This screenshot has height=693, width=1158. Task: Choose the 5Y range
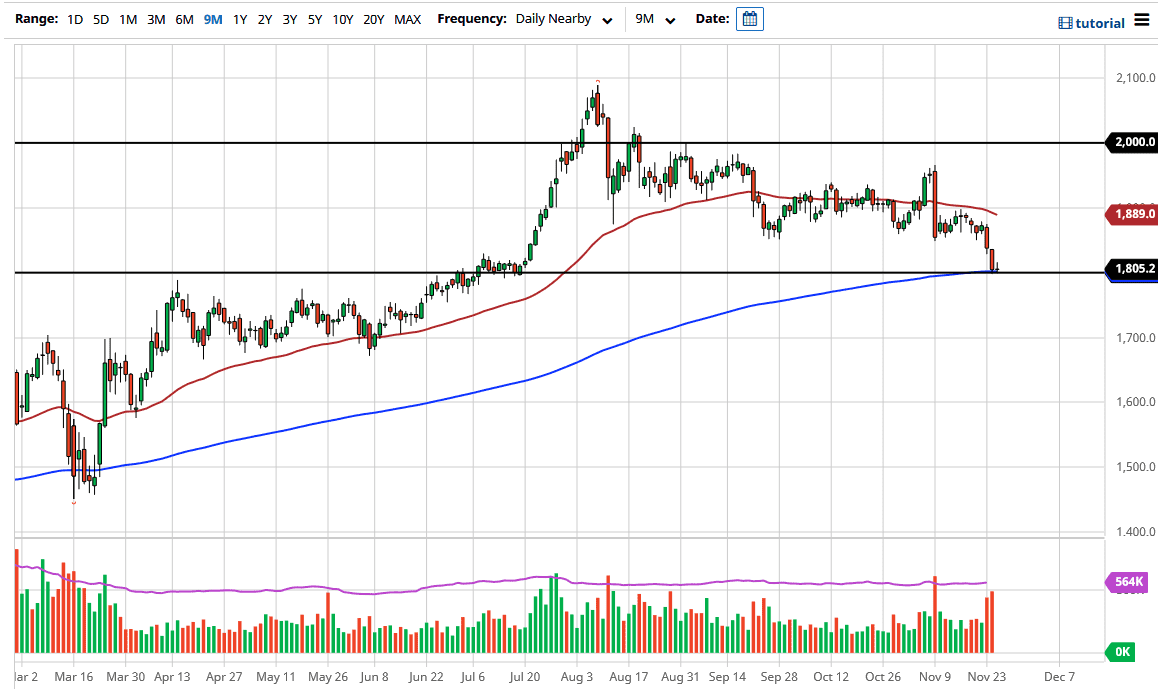314,19
